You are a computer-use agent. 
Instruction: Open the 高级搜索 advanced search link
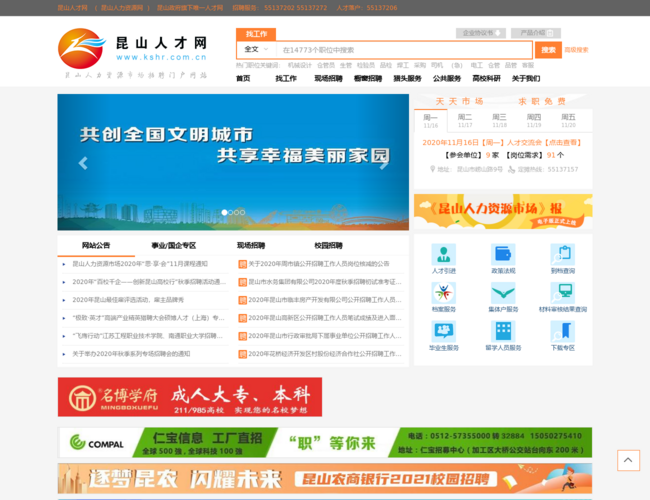coord(576,50)
